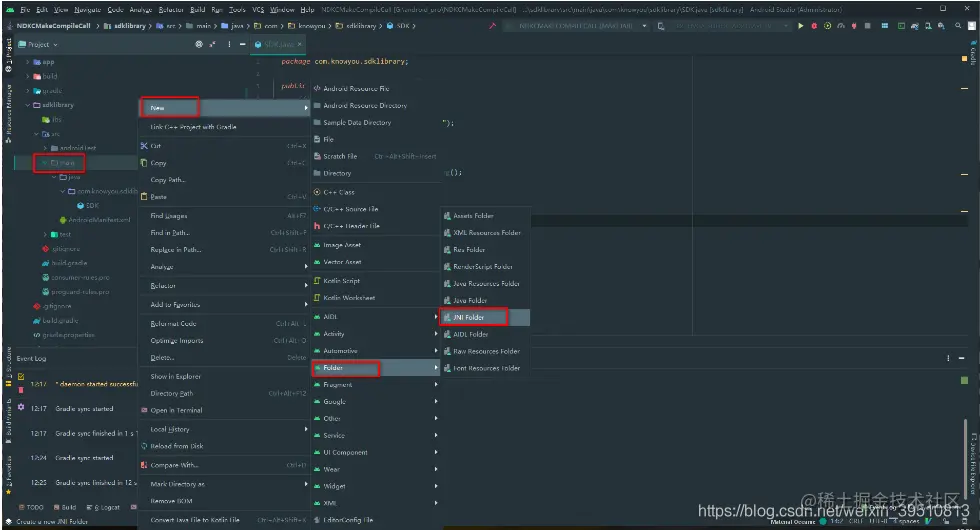Click the Cut scissors entry

click(x=223, y=146)
